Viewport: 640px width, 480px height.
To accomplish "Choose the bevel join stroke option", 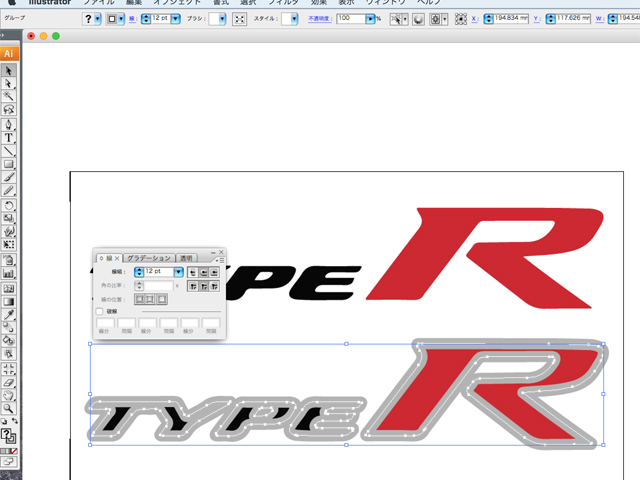I will point(214,286).
